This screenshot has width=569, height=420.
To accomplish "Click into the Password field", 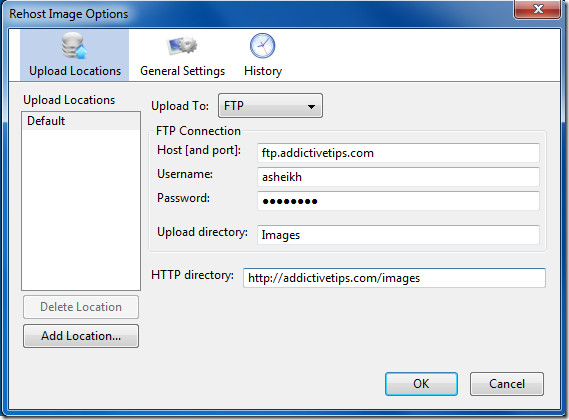I will point(398,201).
